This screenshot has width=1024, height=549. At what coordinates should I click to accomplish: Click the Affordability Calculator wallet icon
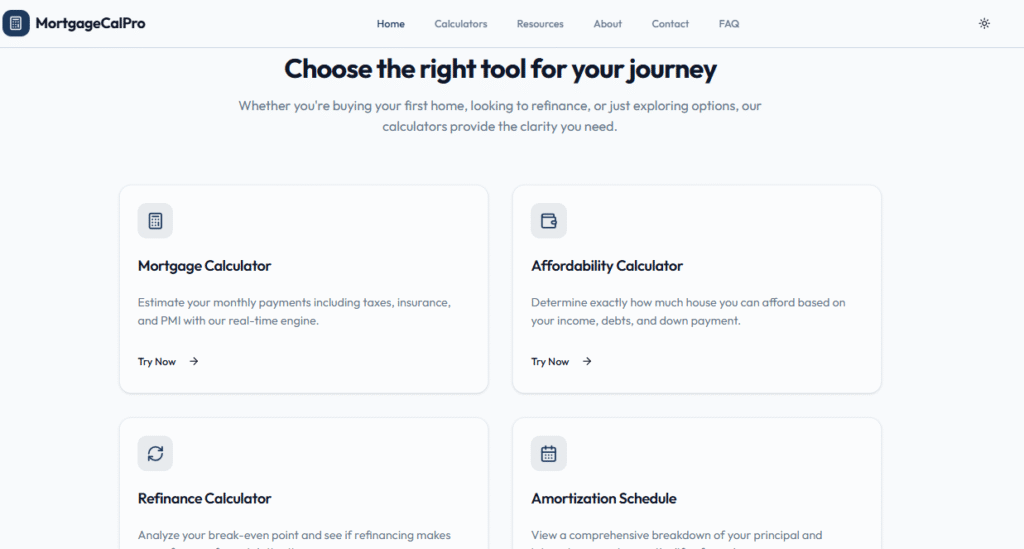tap(549, 221)
